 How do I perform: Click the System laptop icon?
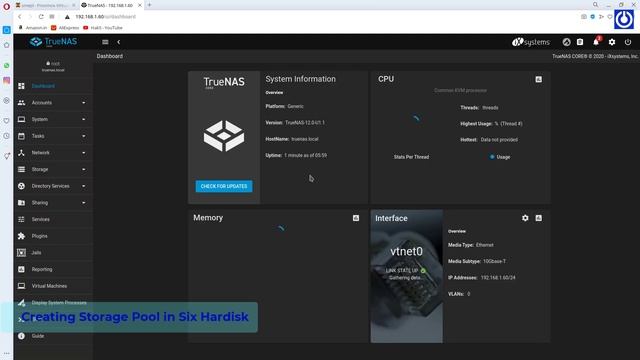coord(21,120)
